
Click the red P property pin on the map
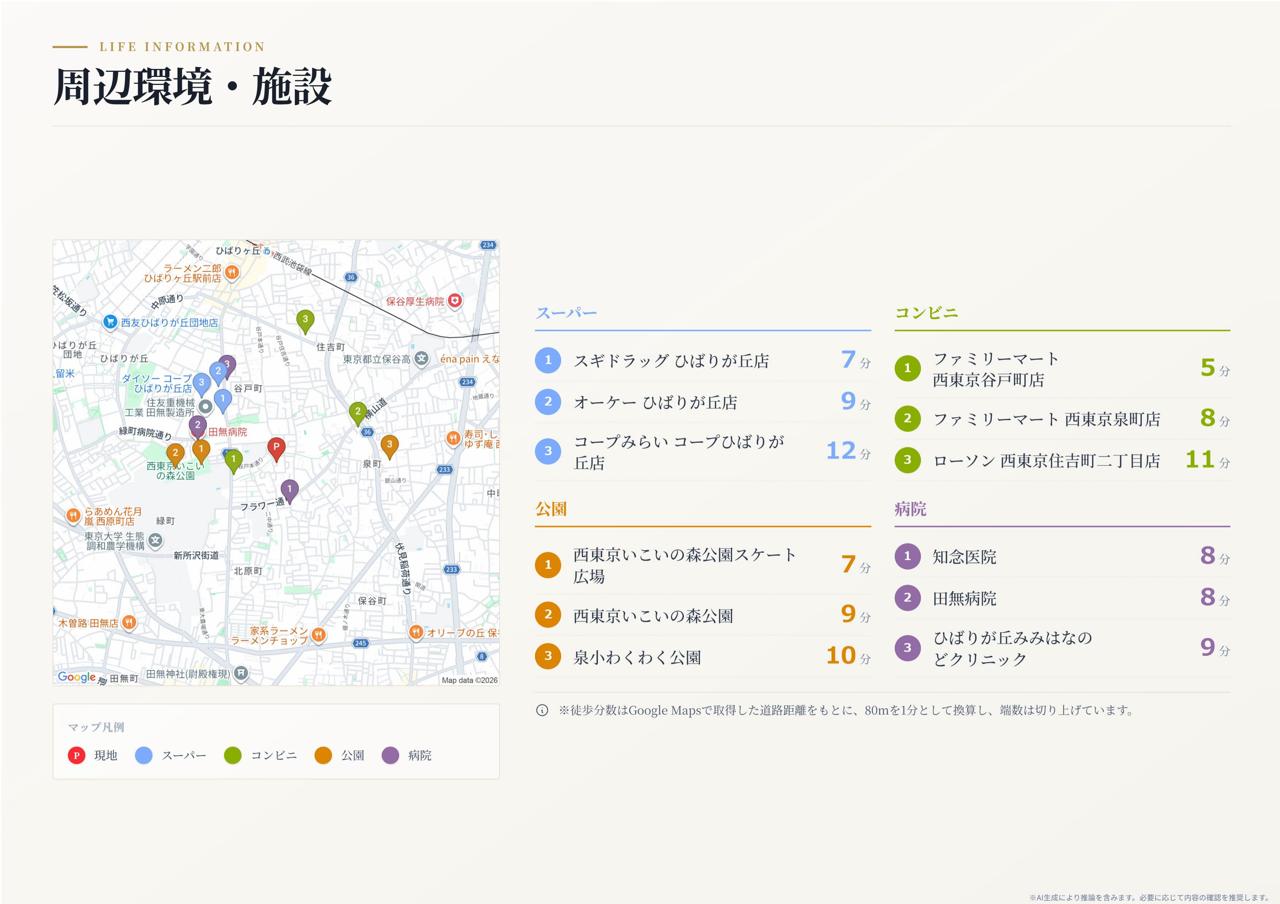click(277, 448)
